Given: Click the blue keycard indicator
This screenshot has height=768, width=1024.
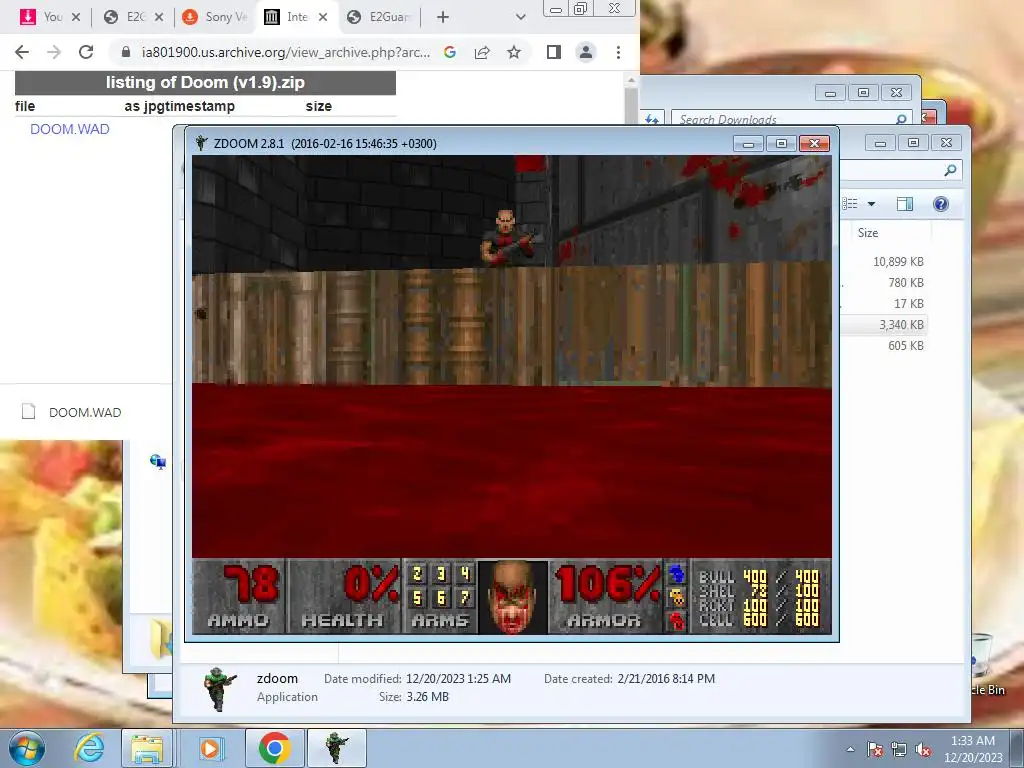Looking at the screenshot, I should coord(677,573).
